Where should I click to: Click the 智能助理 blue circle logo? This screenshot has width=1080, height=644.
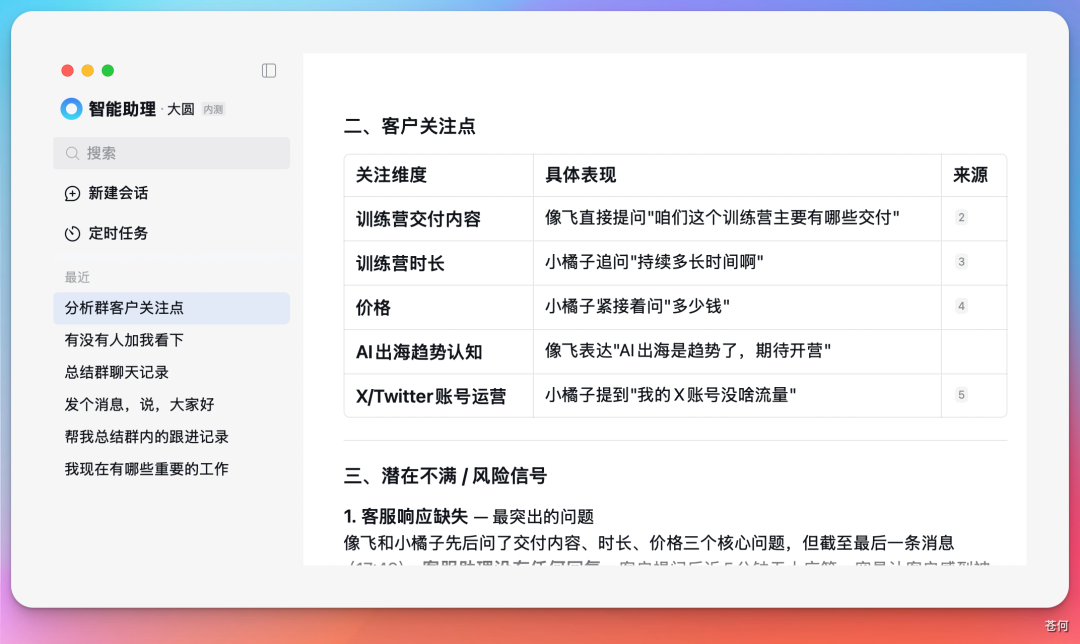[x=71, y=109]
